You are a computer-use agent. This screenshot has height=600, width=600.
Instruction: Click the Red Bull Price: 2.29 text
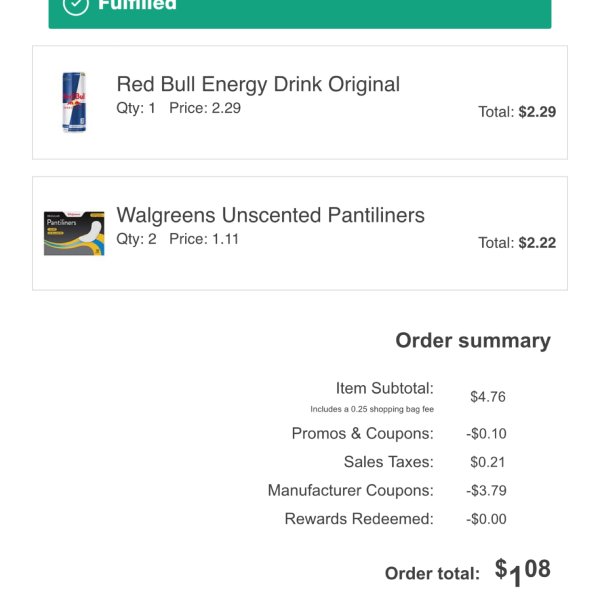pyautogui.click(x=205, y=108)
